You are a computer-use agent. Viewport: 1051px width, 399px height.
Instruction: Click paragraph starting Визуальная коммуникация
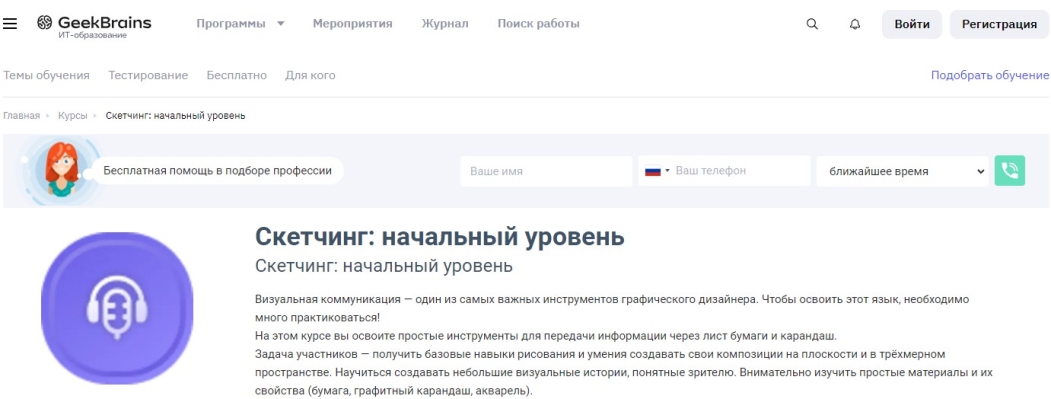tap(613, 308)
